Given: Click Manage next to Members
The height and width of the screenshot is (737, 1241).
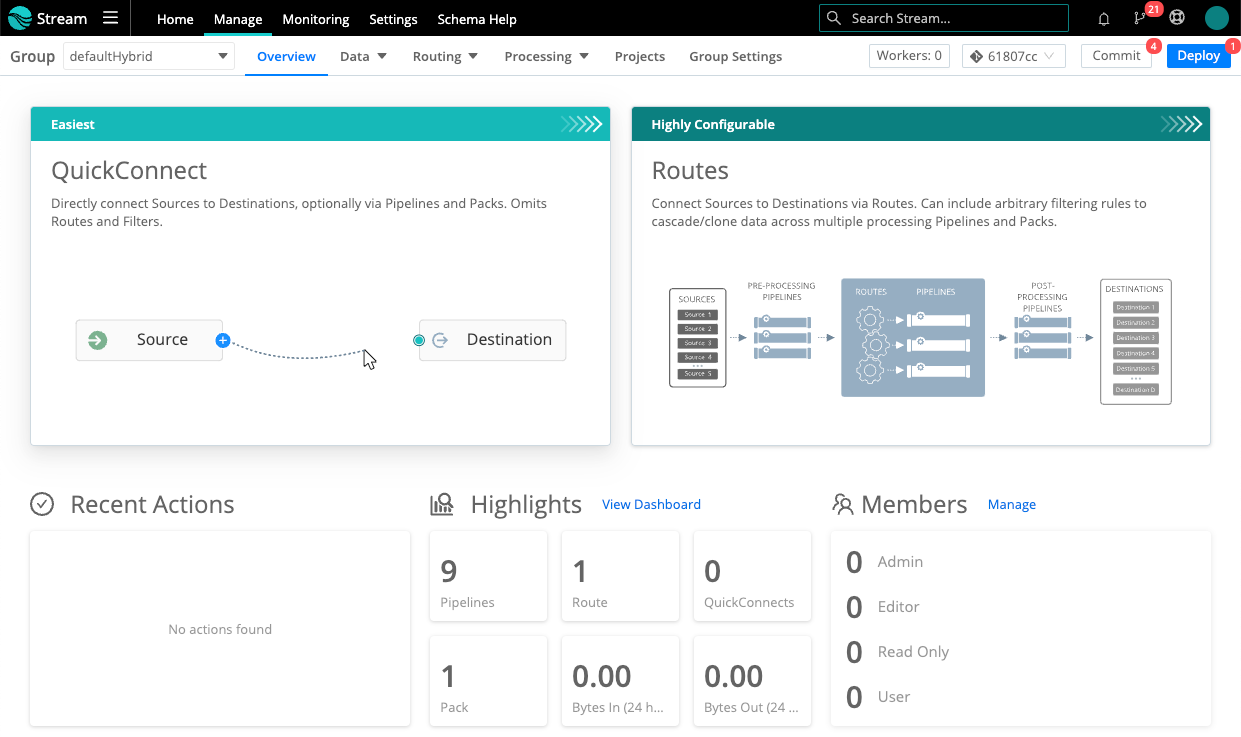Looking at the screenshot, I should (1011, 504).
